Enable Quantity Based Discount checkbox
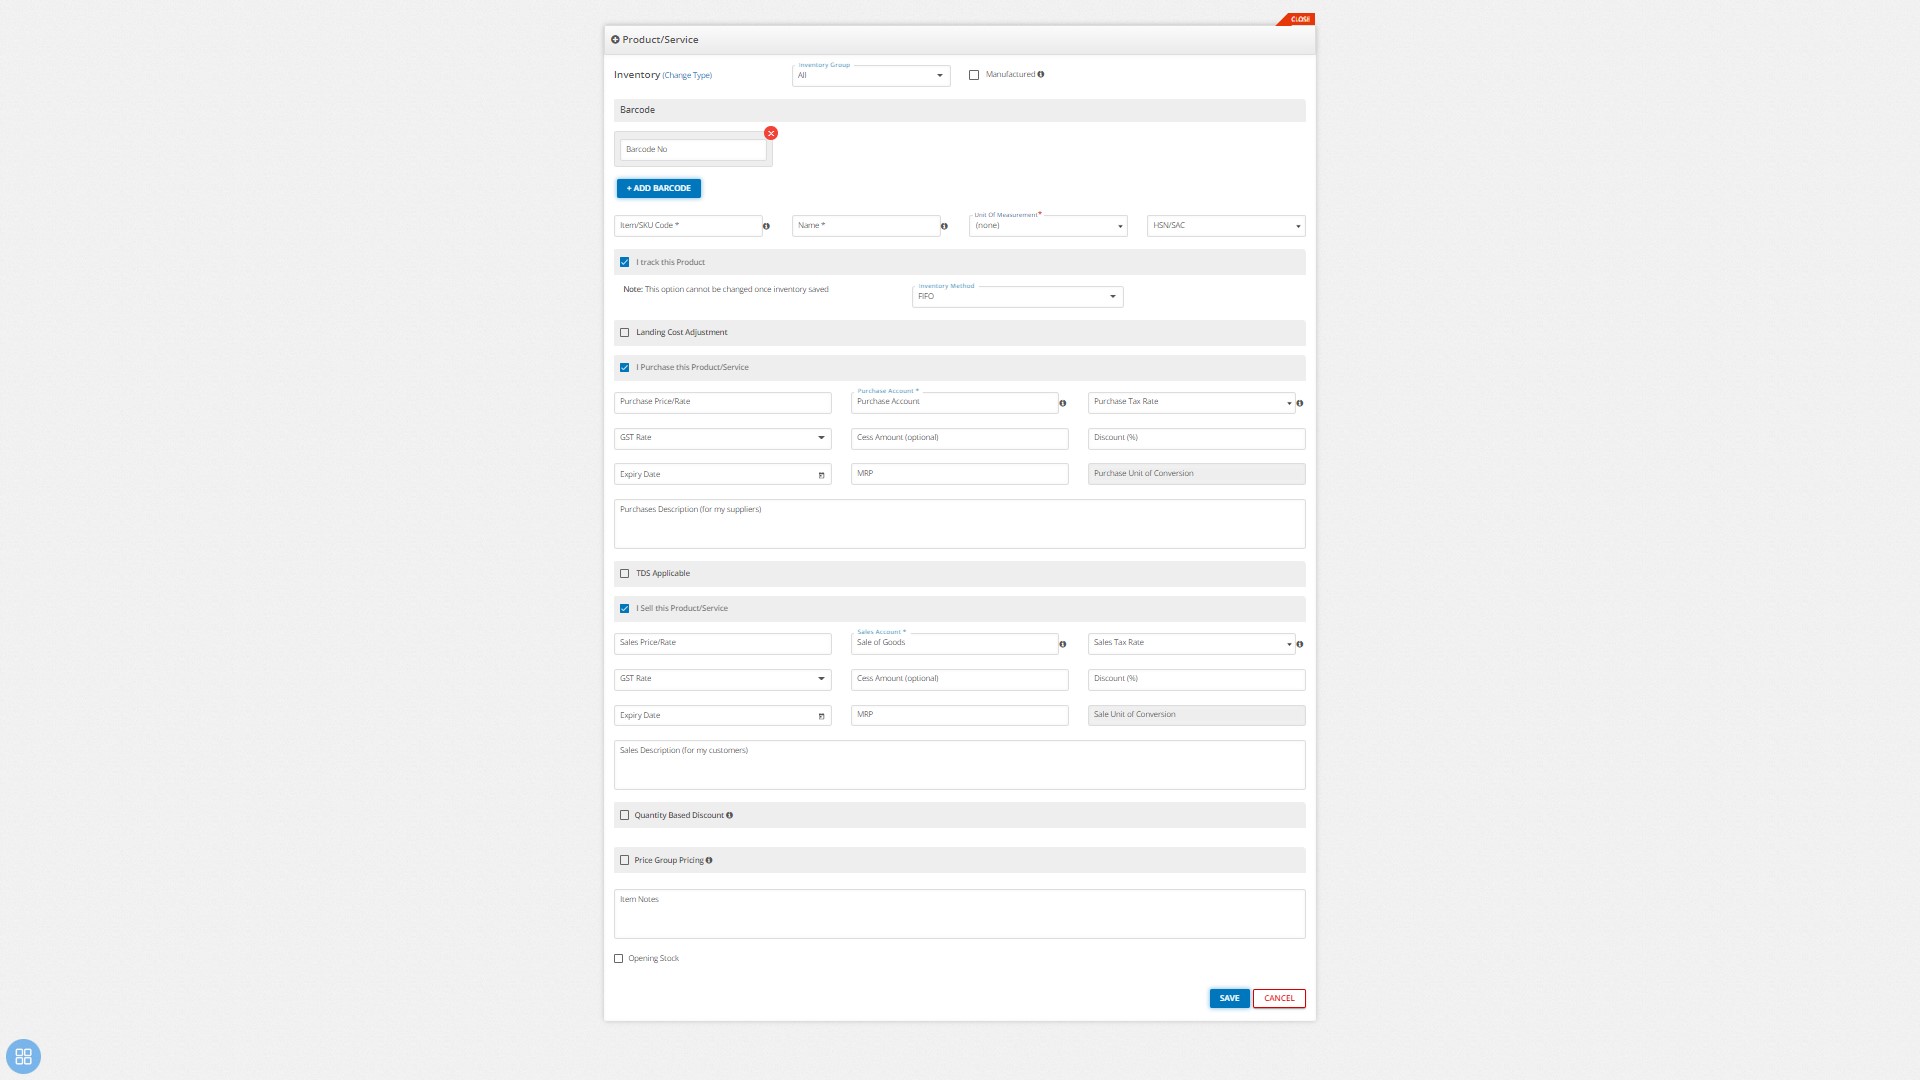This screenshot has width=1920, height=1080. [x=625, y=816]
